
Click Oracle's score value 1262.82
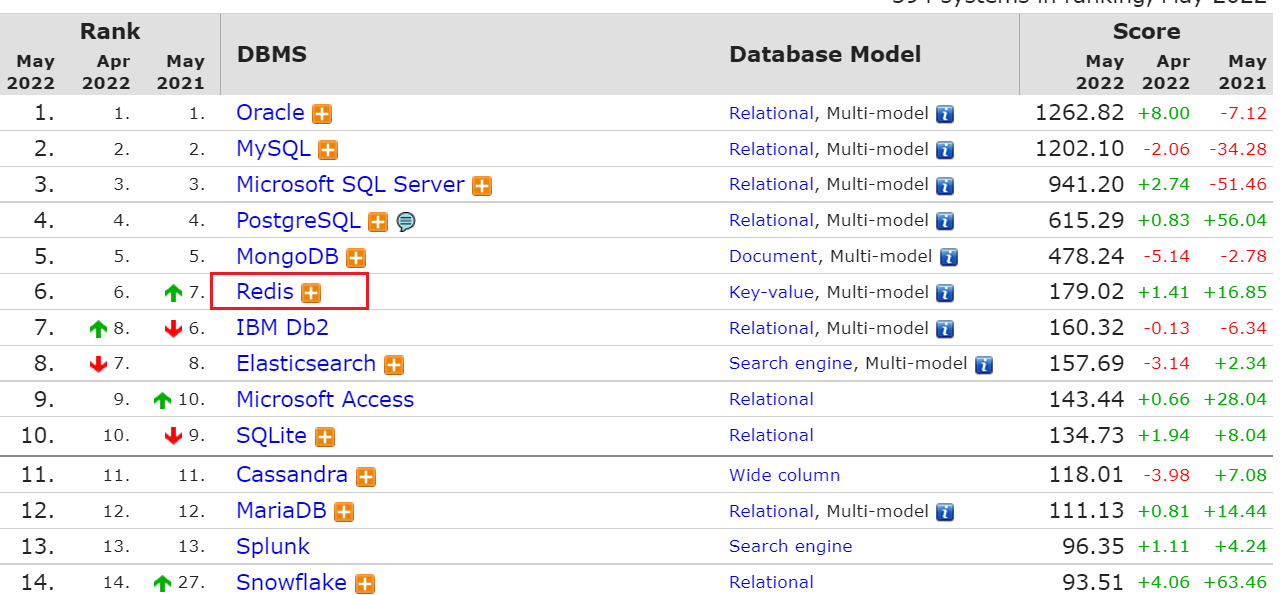click(1080, 113)
